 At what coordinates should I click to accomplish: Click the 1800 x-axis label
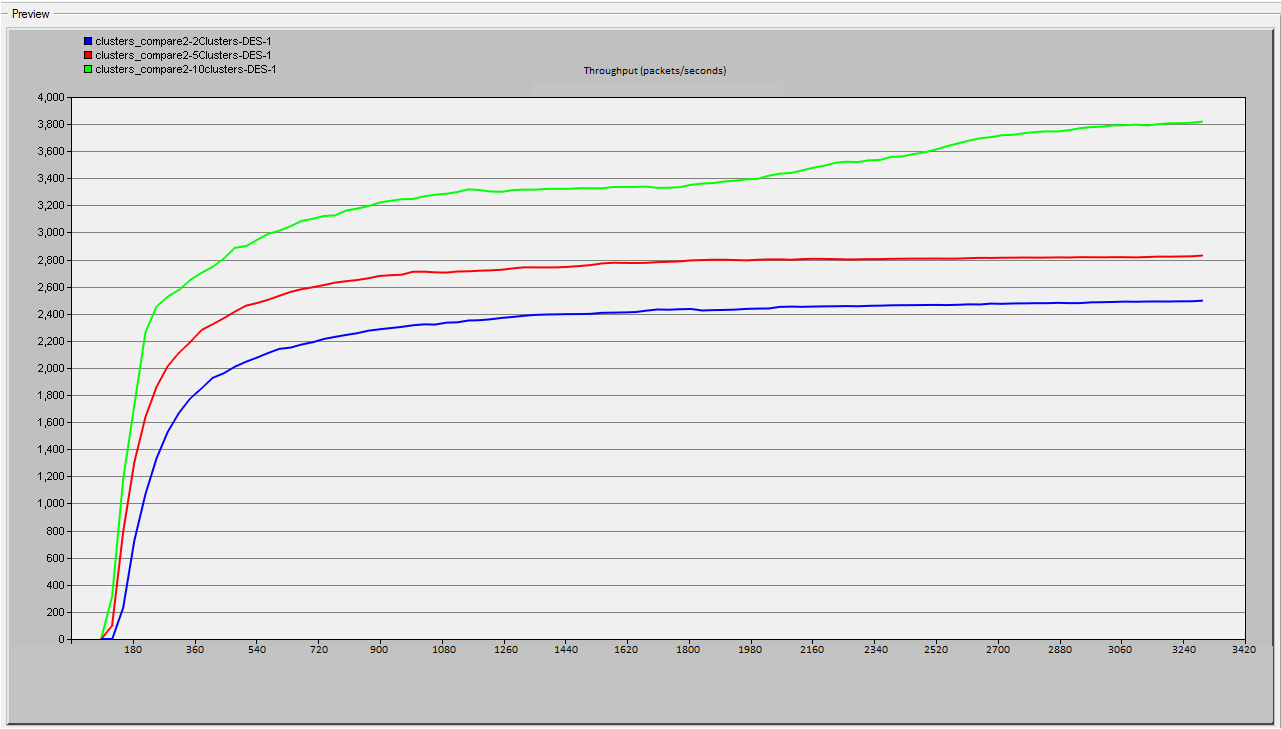689,650
